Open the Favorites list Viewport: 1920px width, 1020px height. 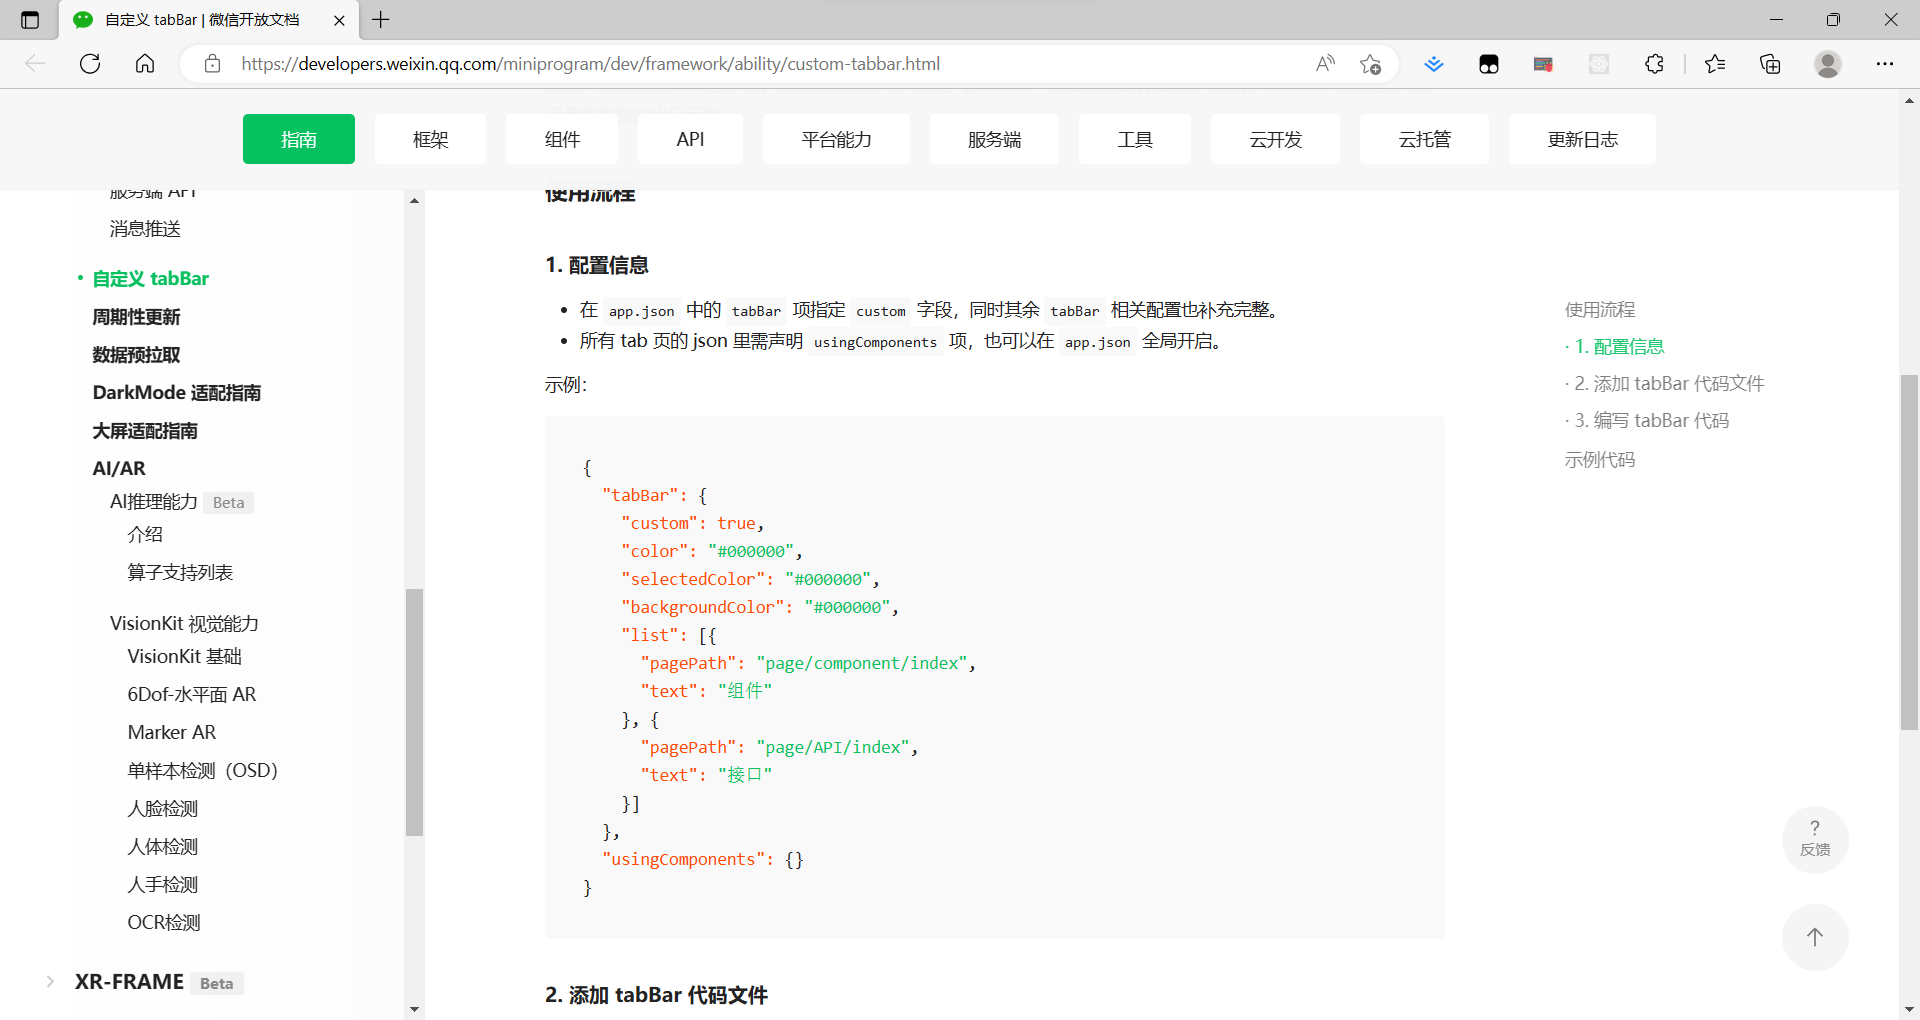pos(1715,63)
